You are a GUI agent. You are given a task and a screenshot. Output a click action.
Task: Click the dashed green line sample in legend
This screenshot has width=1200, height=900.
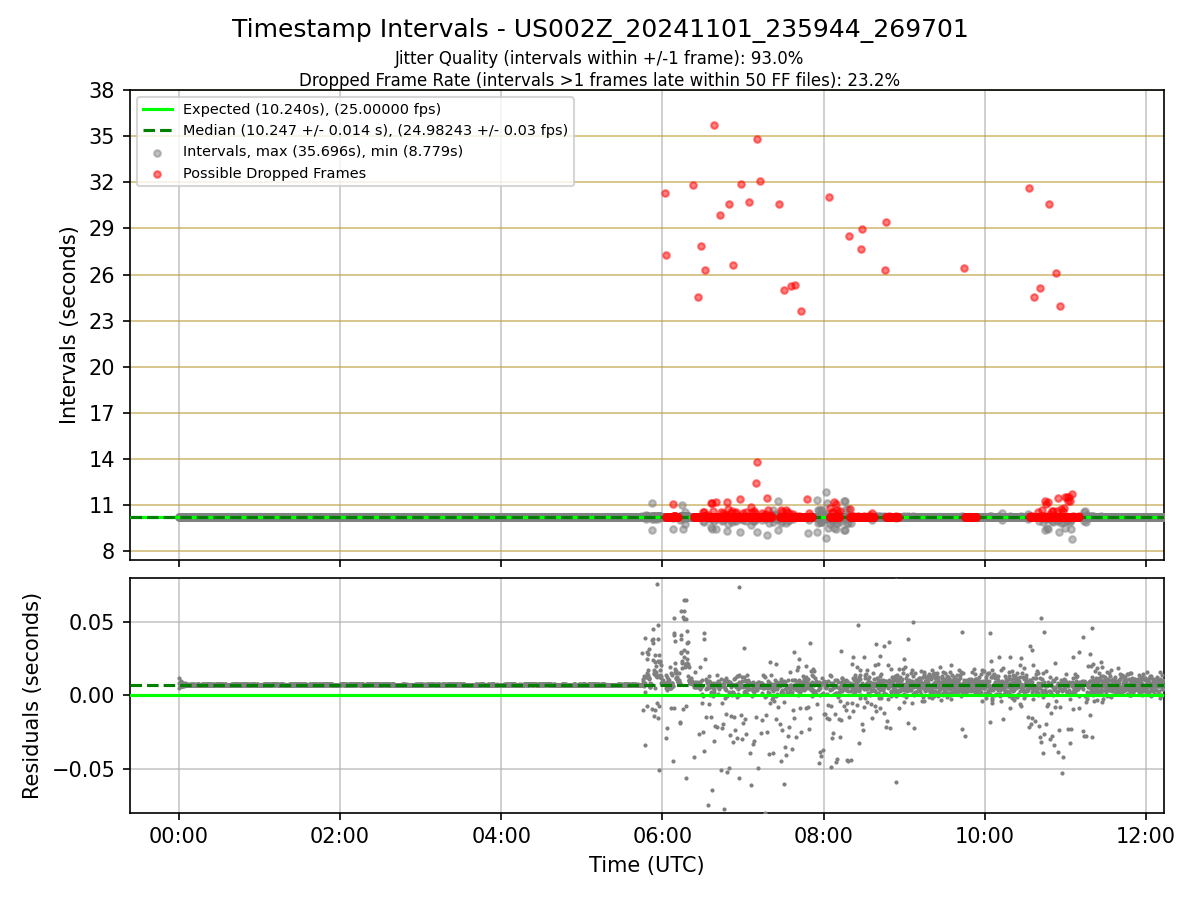pos(159,130)
